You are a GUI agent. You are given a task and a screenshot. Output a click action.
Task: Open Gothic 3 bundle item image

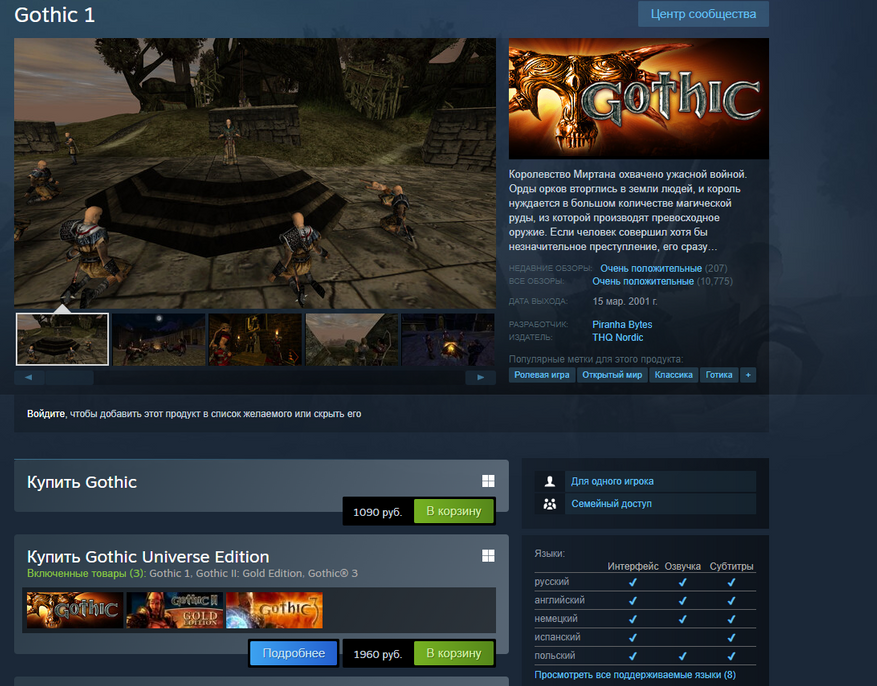[x=274, y=610]
